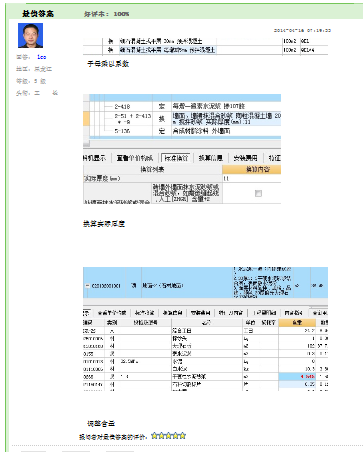Click the 换算实际厚度 caption text
Viewport: 363px width, 452px height.
104,224
